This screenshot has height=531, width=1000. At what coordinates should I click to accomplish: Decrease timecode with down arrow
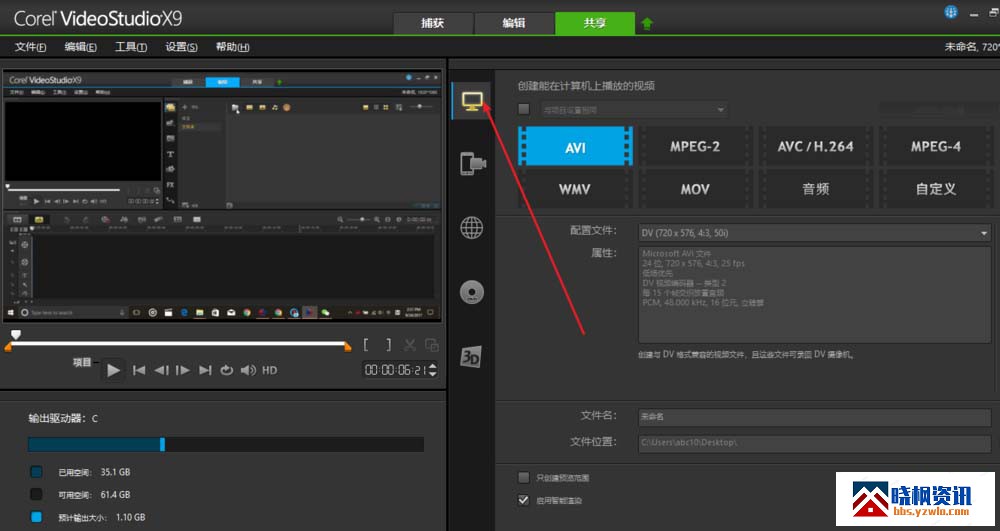pos(433,374)
